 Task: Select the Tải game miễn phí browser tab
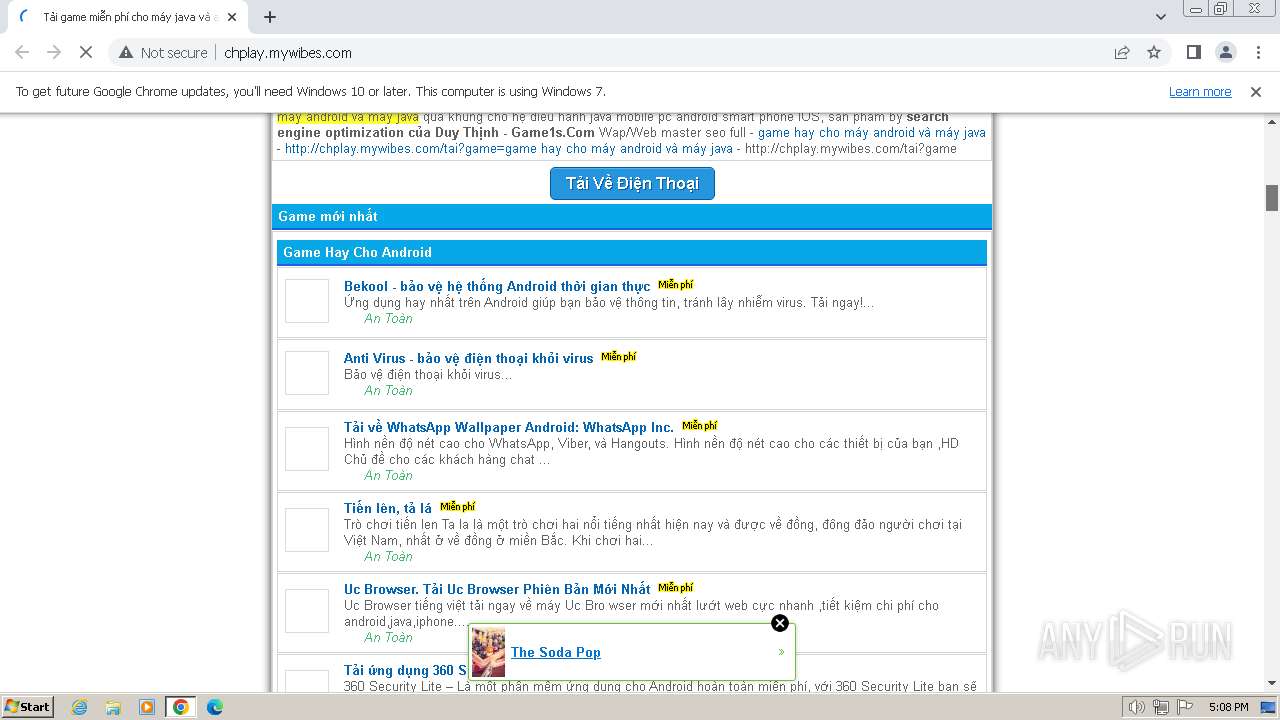point(129,17)
